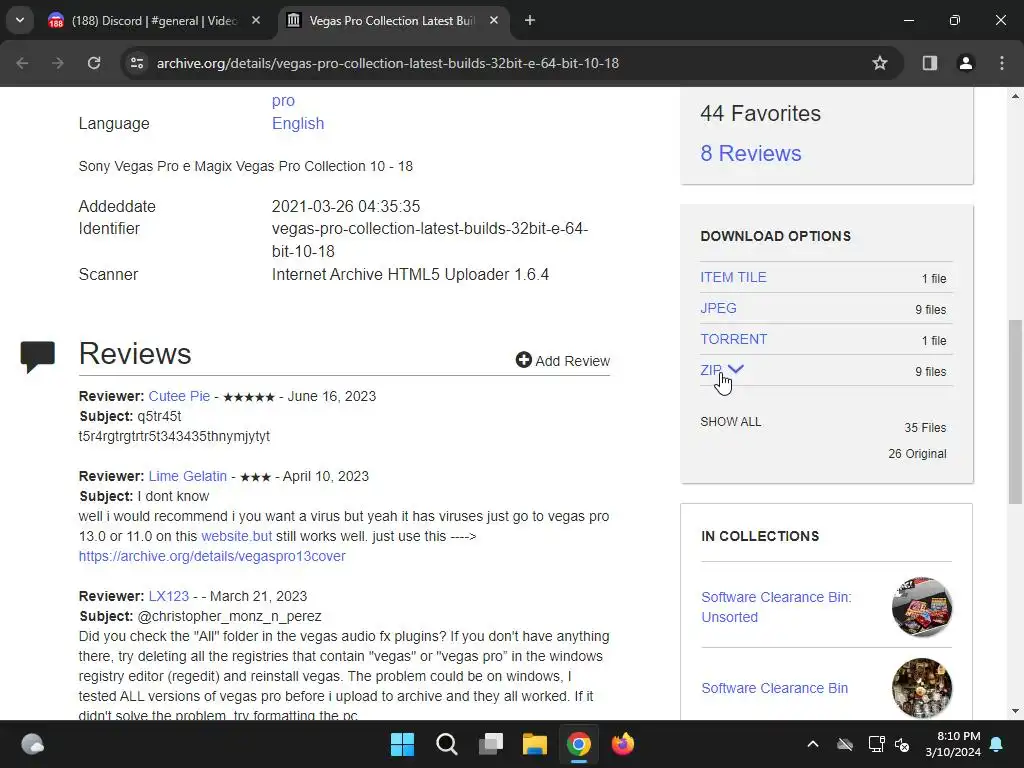Show all download files
Viewport: 1024px width, 768px height.
point(731,422)
